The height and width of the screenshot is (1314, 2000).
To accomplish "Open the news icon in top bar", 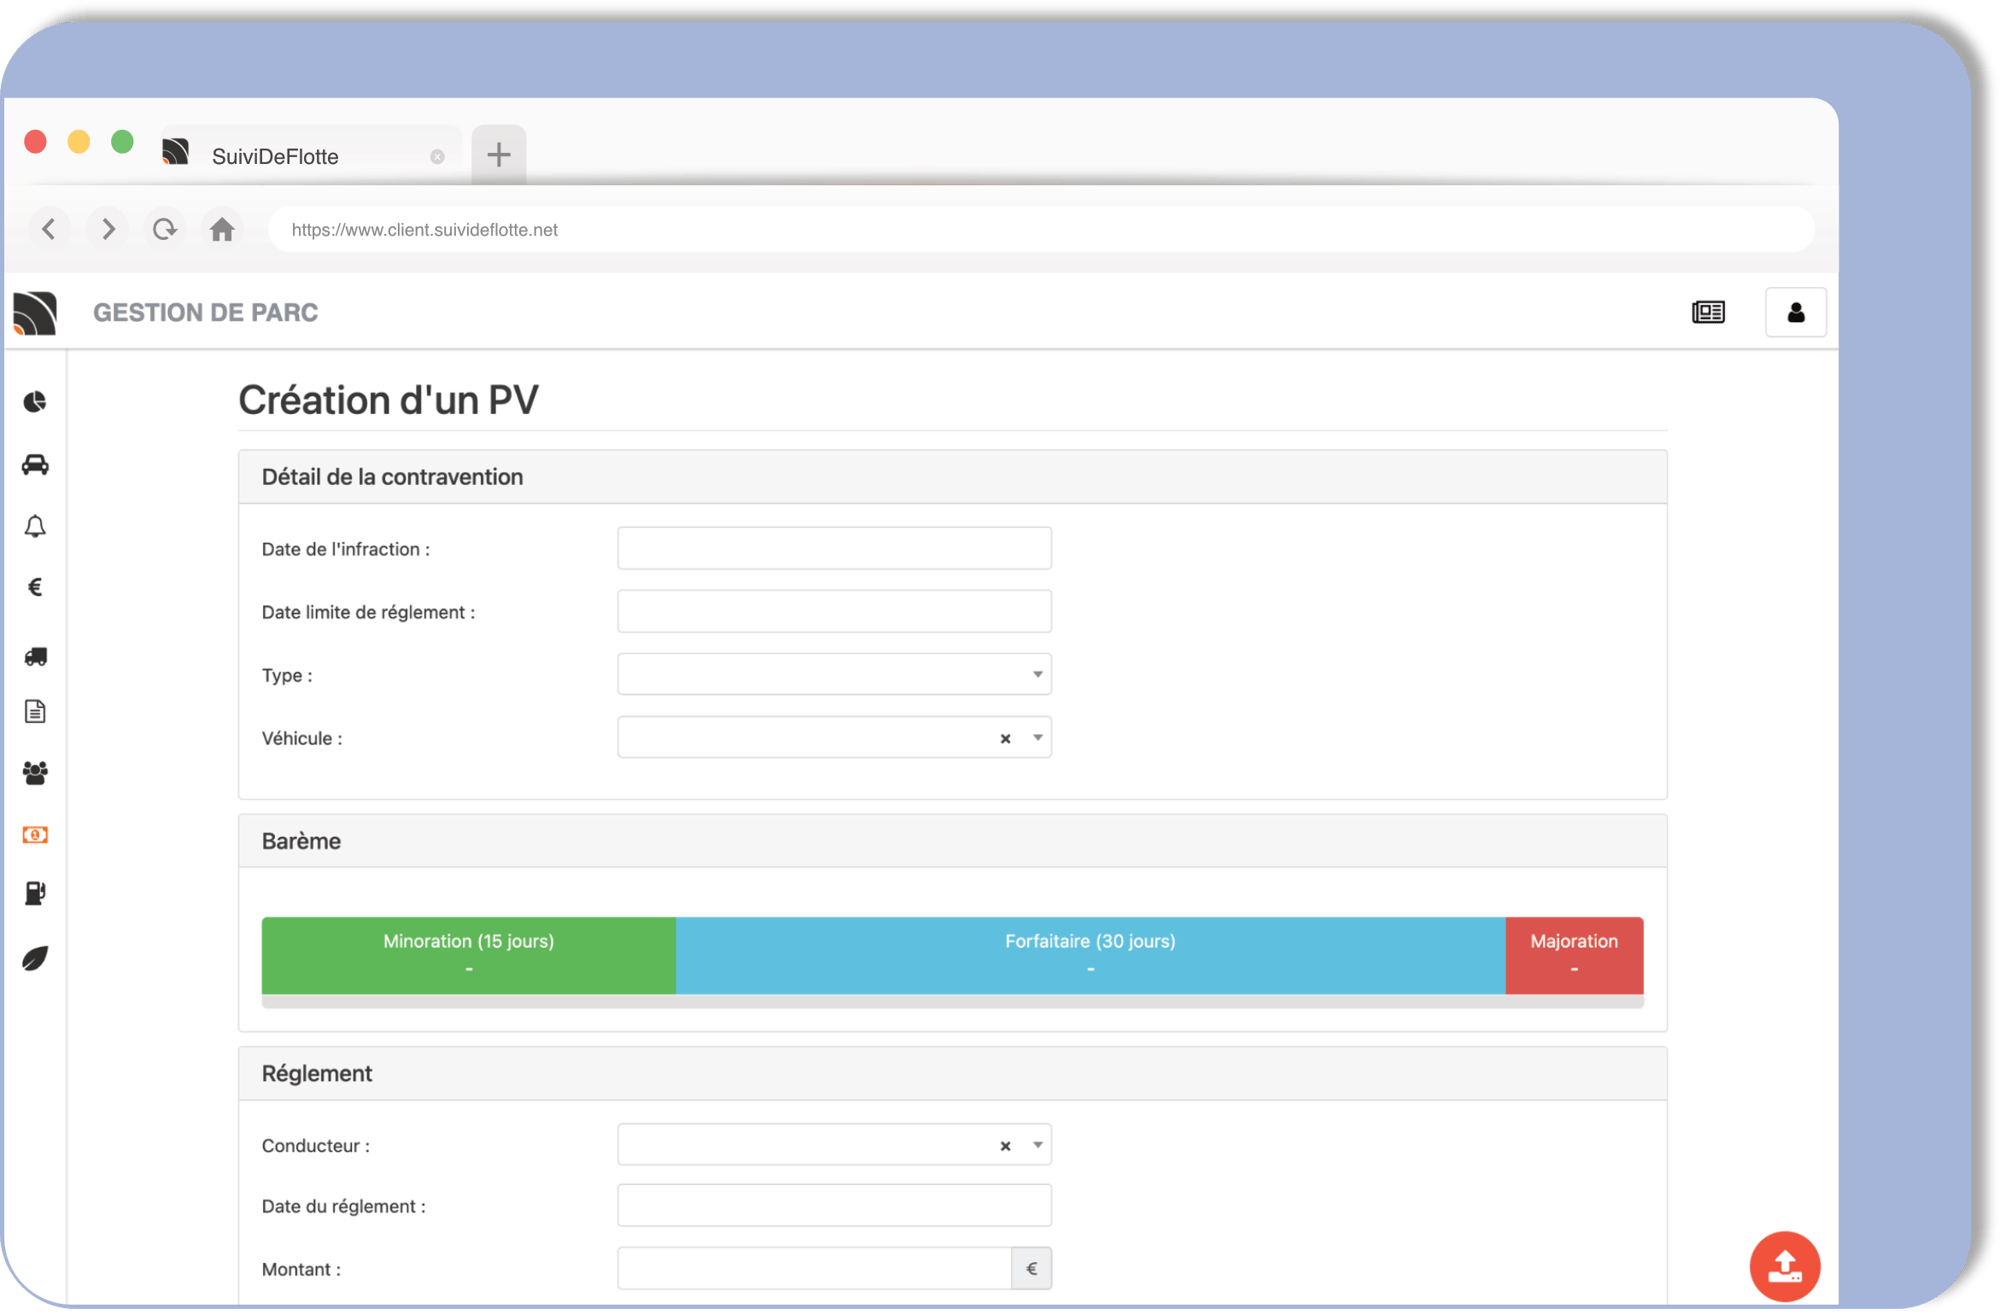I will click(1708, 312).
